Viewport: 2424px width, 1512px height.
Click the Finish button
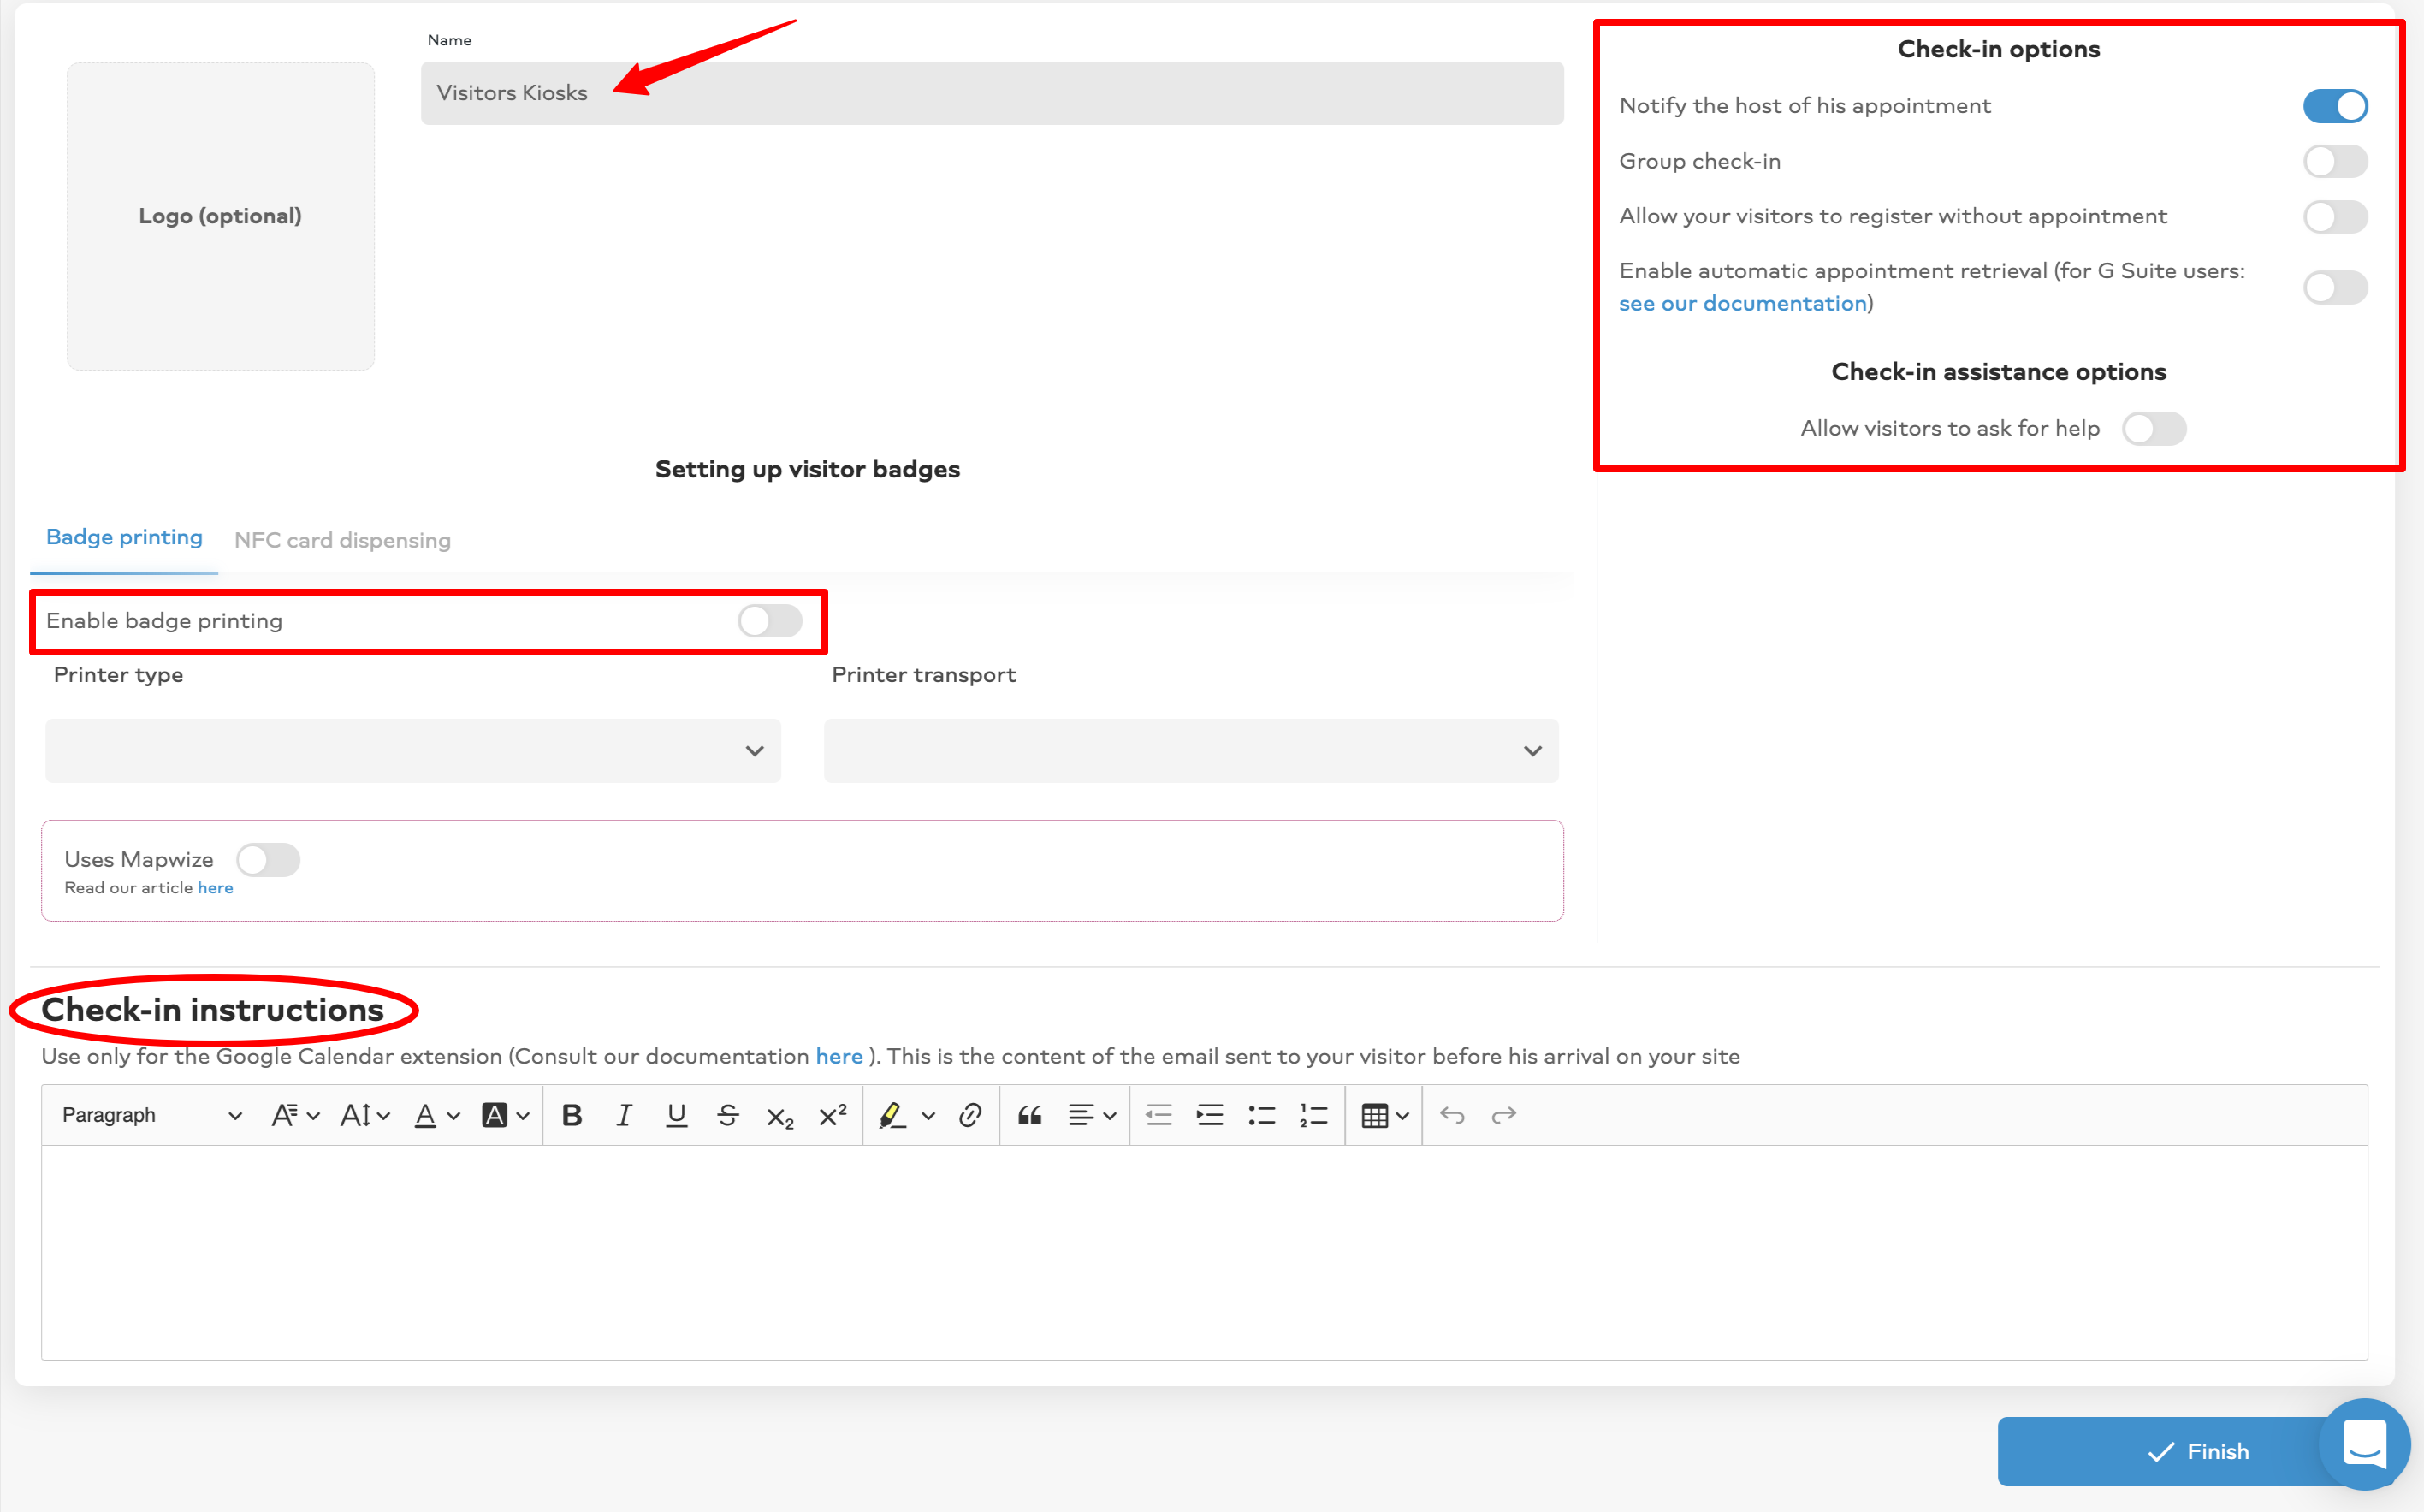tap(2197, 1451)
